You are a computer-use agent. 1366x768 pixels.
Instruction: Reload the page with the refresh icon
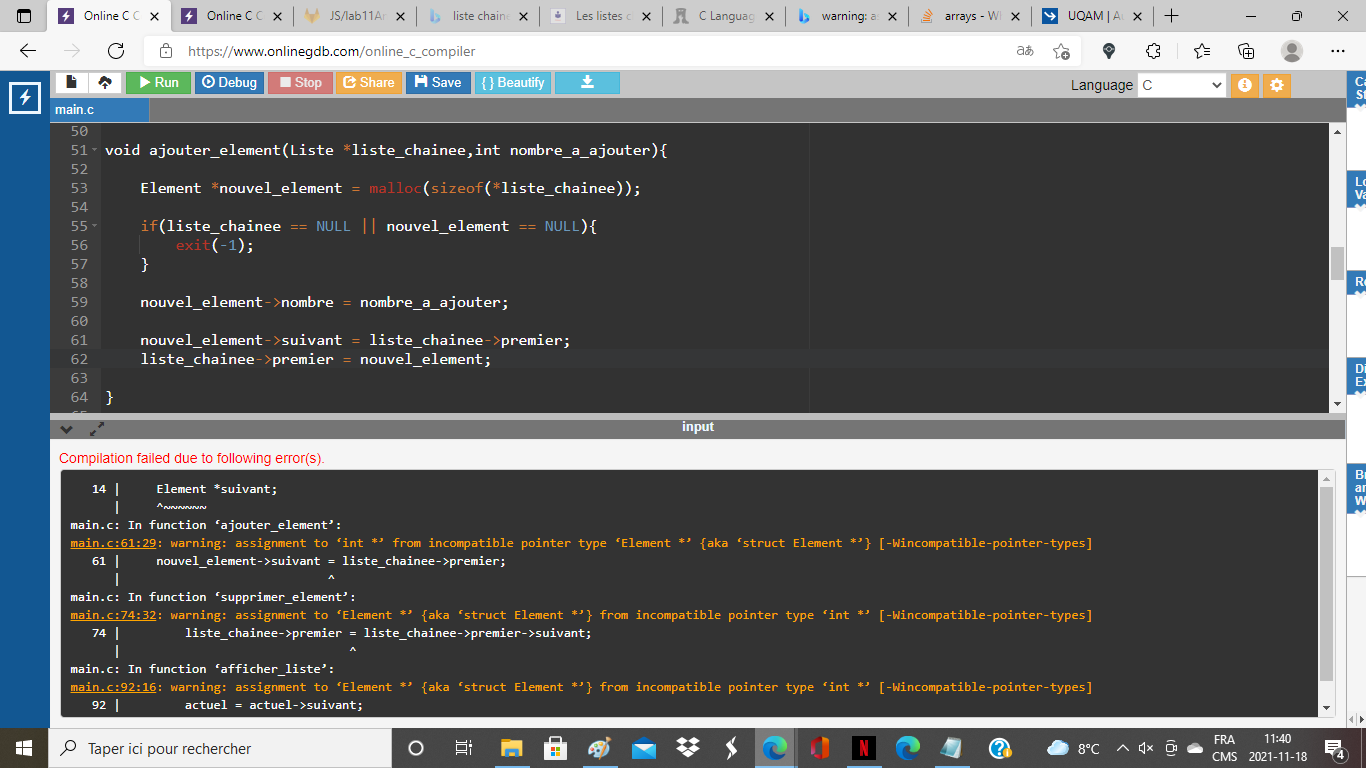click(116, 51)
